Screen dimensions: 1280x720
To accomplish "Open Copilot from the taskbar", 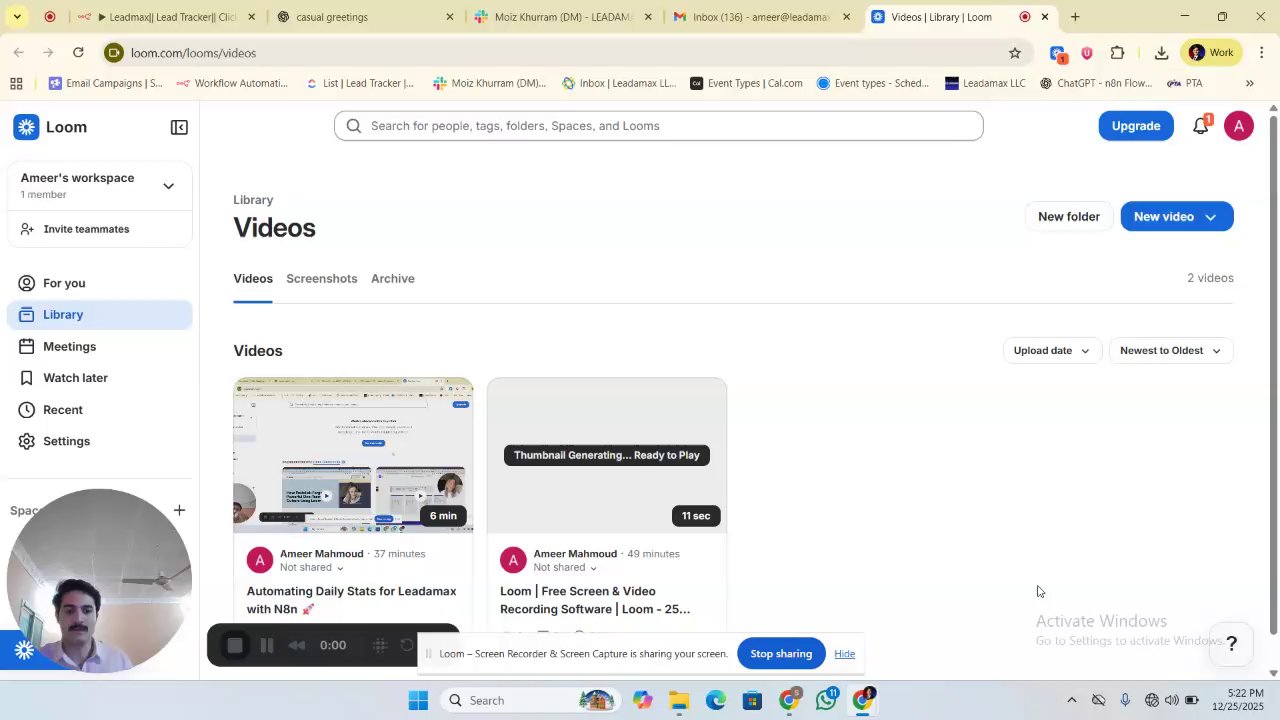I will 642,701.
